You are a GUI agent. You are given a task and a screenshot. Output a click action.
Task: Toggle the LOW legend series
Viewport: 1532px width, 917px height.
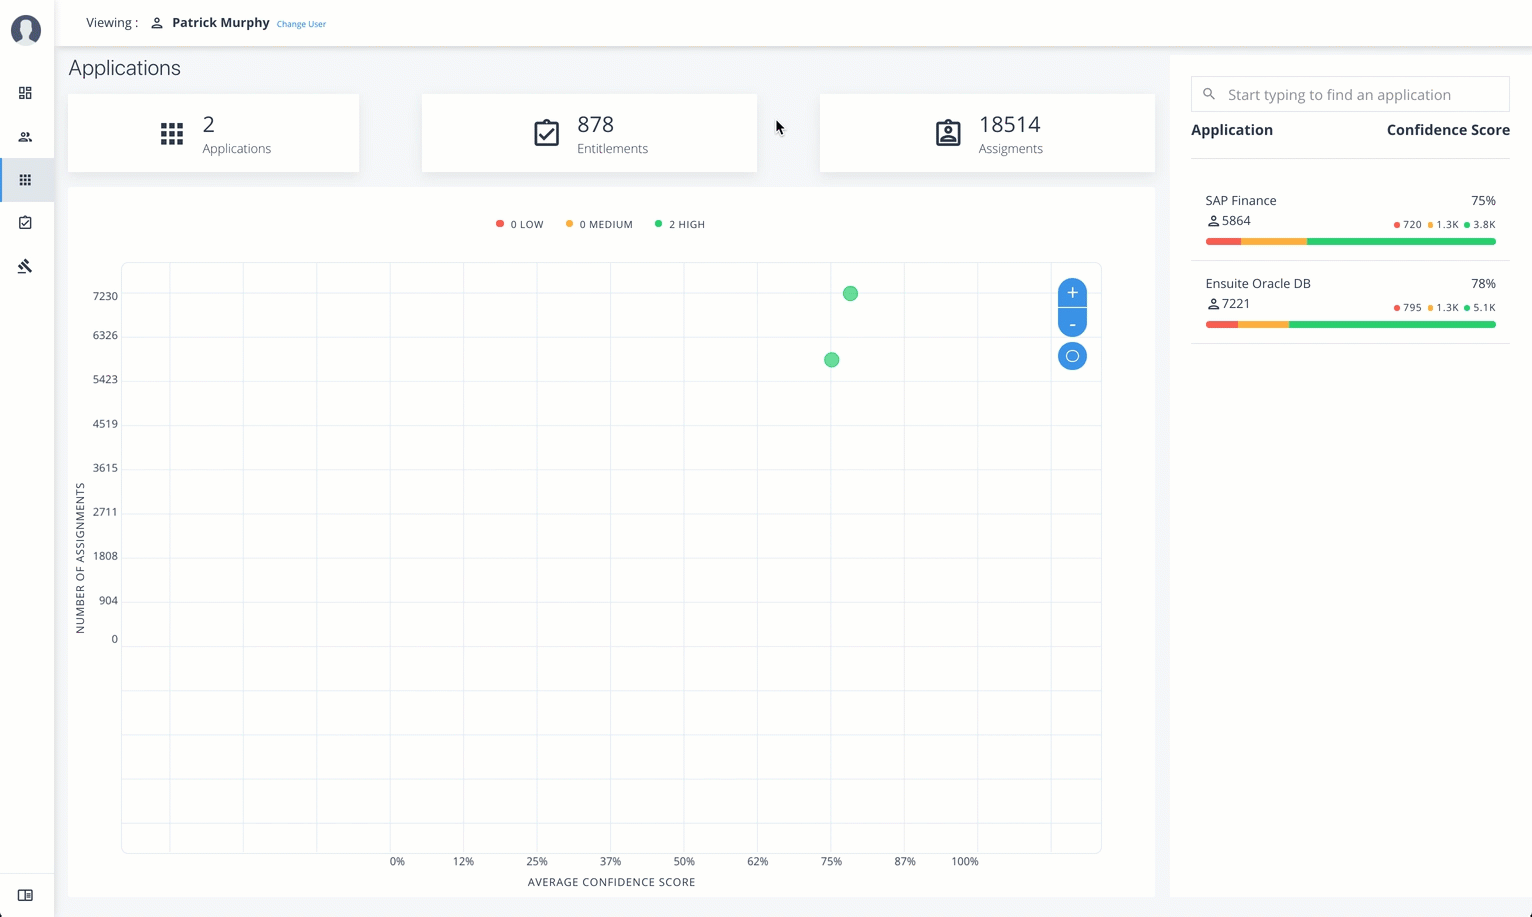(x=520, y=225)
